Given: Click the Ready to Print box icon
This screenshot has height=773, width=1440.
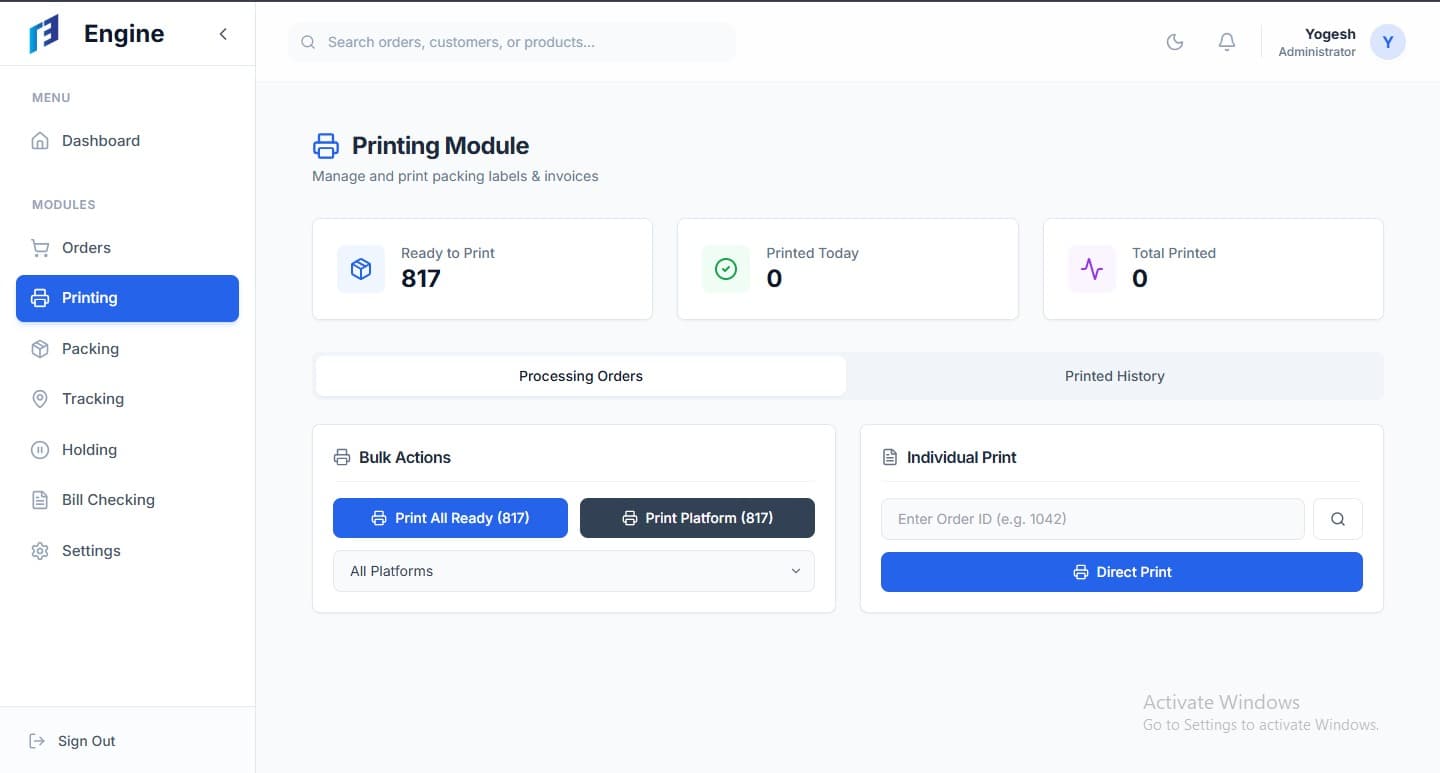Looking at the screenshot, I should pos(361,269).
